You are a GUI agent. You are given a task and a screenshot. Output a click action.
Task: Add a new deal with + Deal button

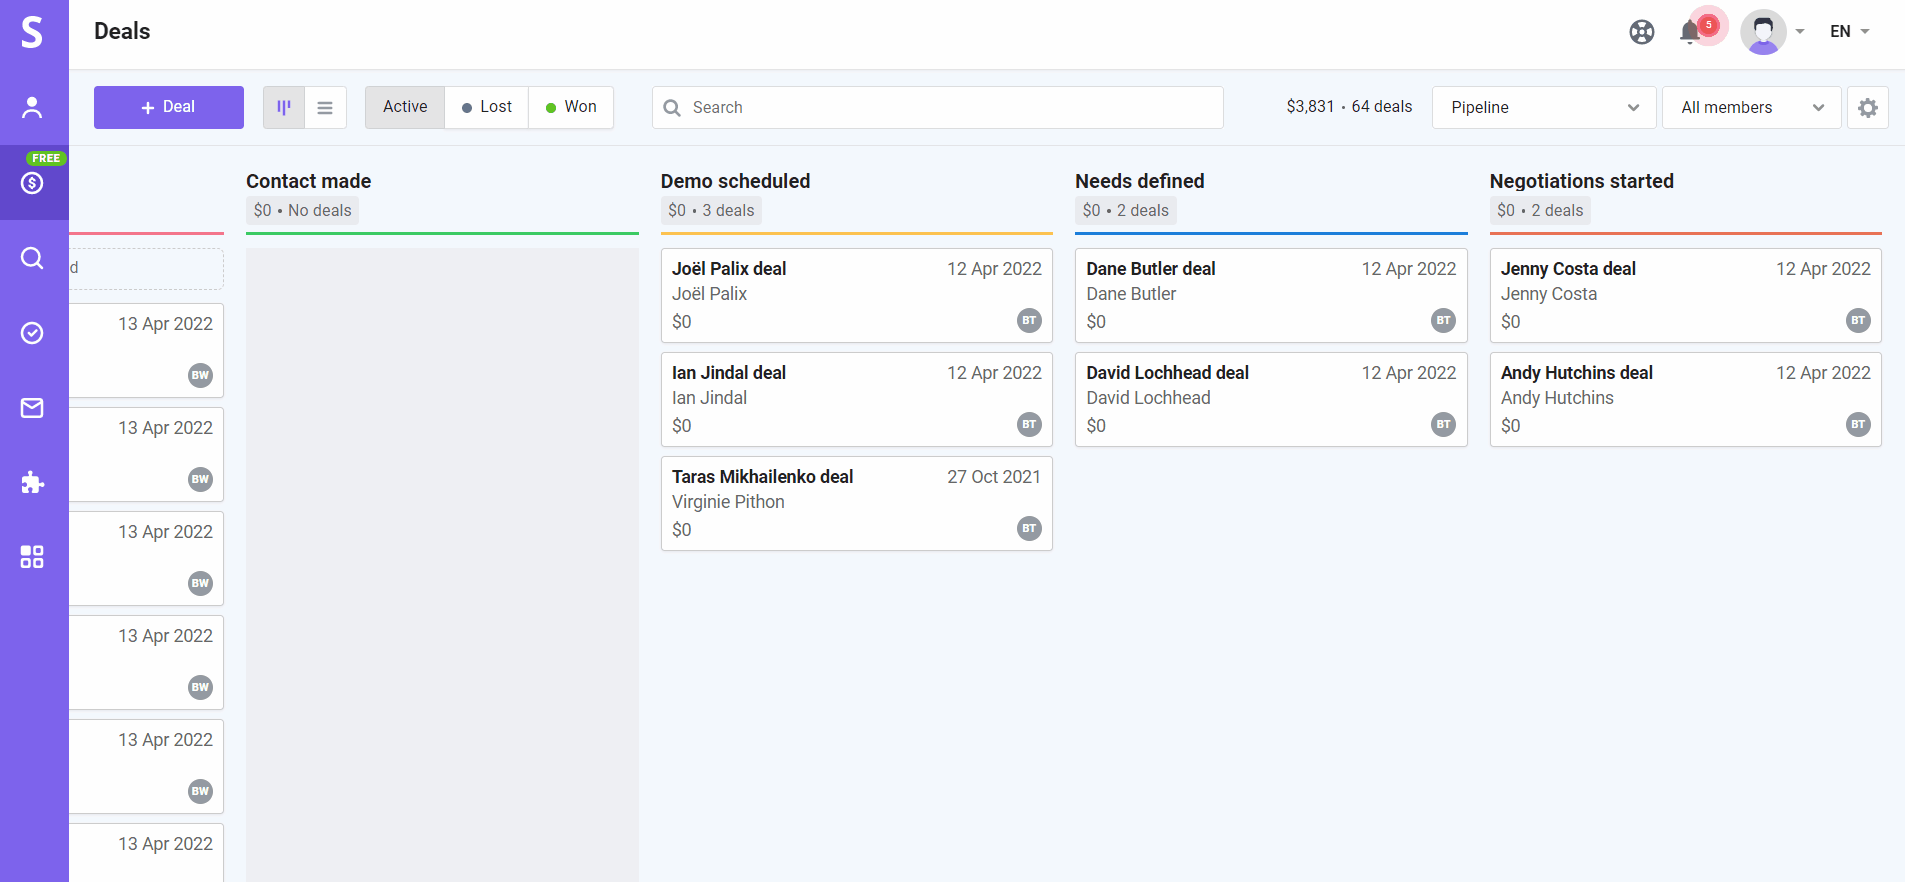169,107
